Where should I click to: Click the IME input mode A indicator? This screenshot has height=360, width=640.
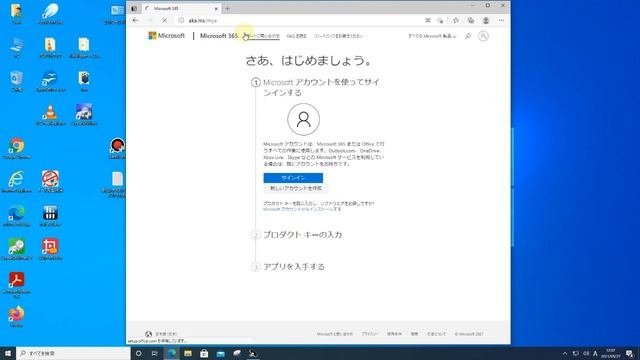click(595, 353)
